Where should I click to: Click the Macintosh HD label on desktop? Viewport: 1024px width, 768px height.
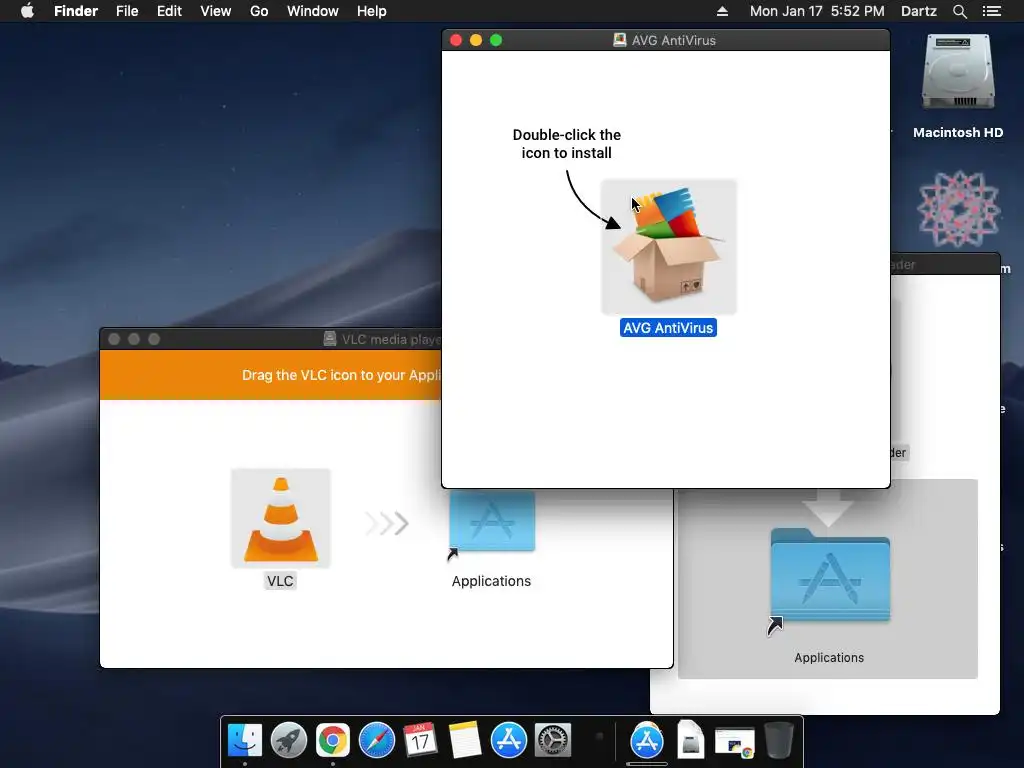pos(958,133)
